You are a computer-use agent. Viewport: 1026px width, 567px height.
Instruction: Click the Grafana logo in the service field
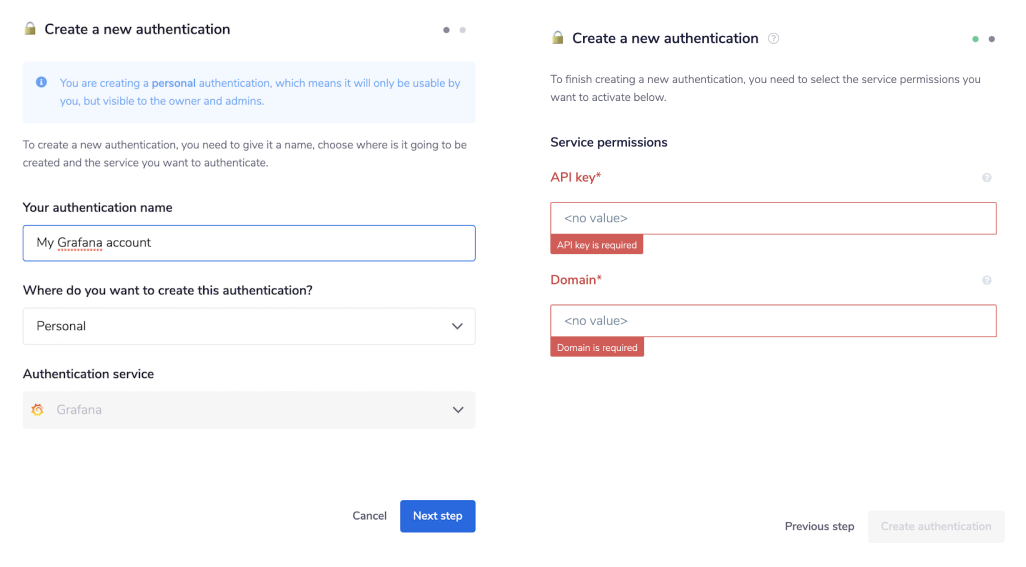(x=37, y=410)
